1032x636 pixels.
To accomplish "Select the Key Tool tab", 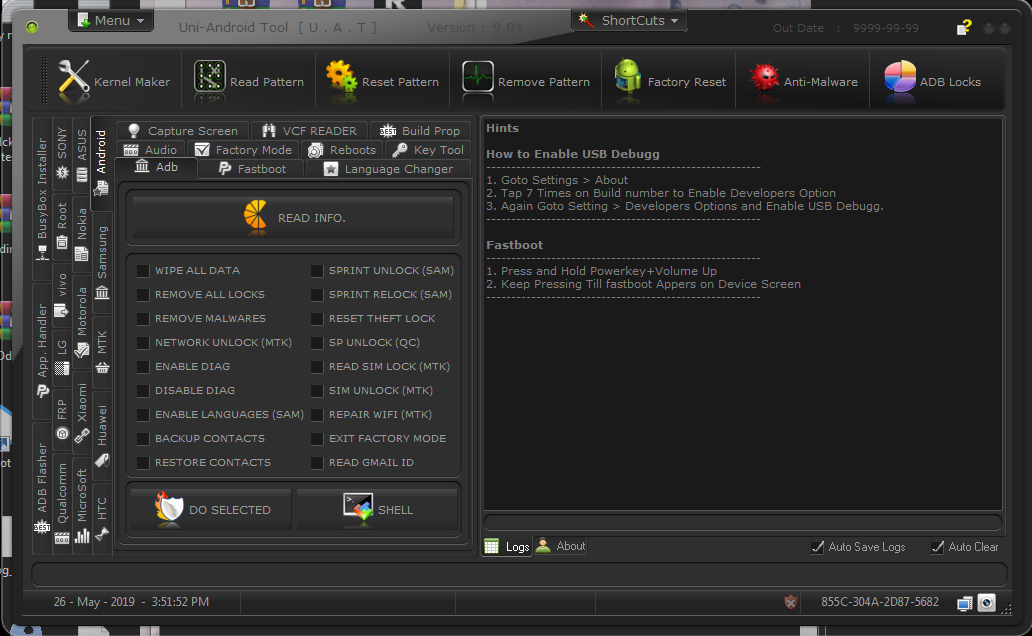I will [428, 149].
